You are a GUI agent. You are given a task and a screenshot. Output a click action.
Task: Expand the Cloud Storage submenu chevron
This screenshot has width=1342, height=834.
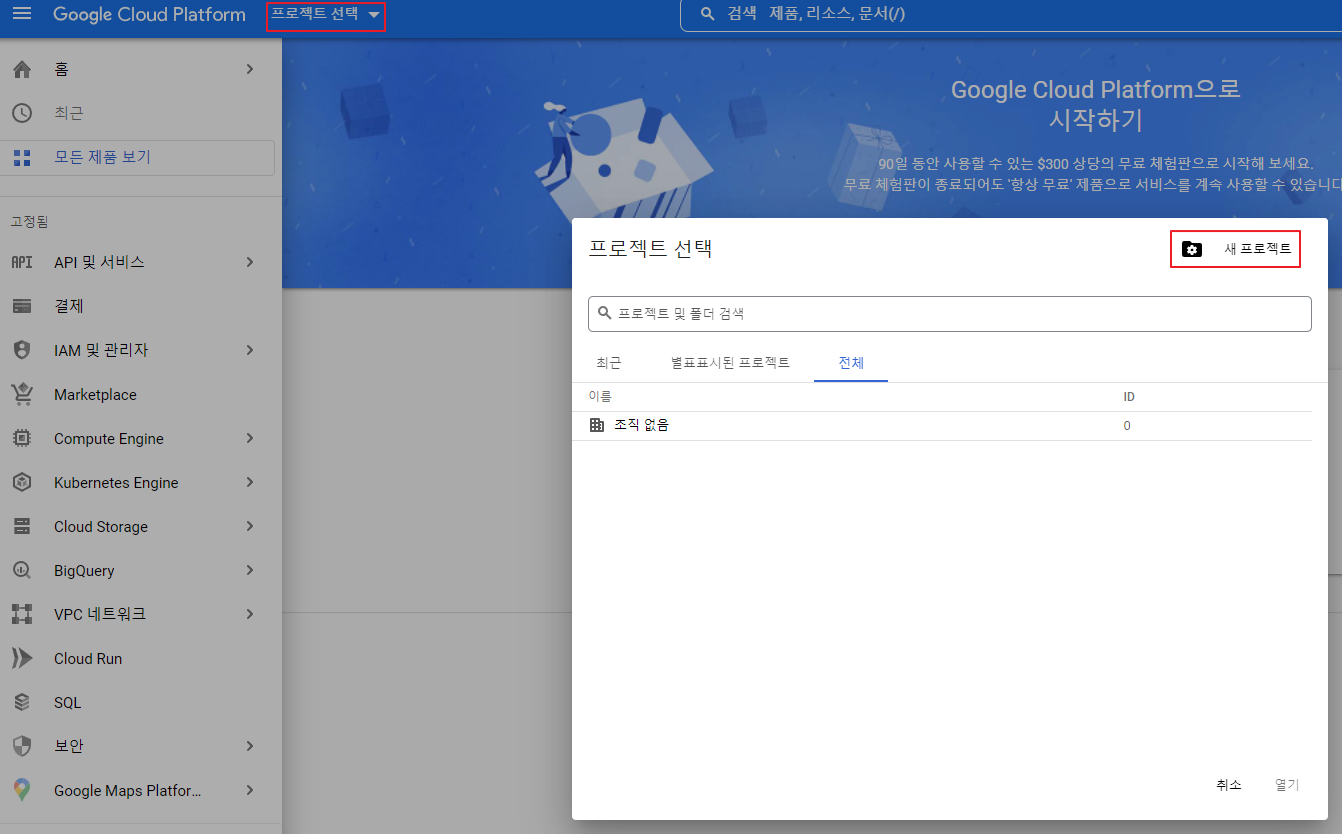point(250,526)
